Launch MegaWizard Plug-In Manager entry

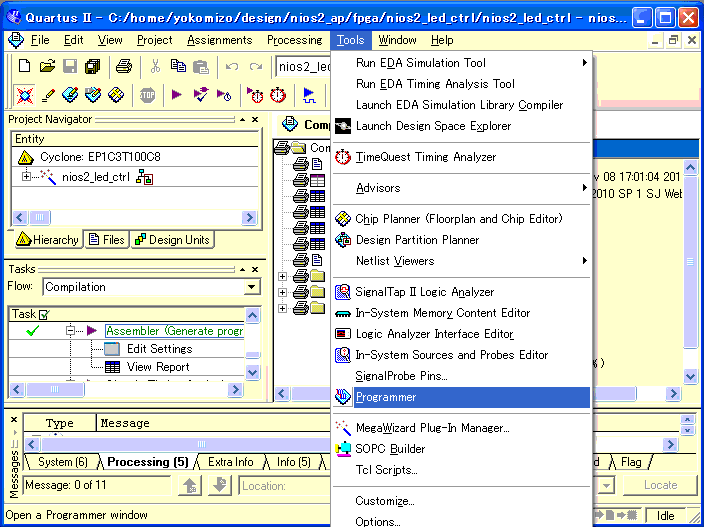coord(461,428)
